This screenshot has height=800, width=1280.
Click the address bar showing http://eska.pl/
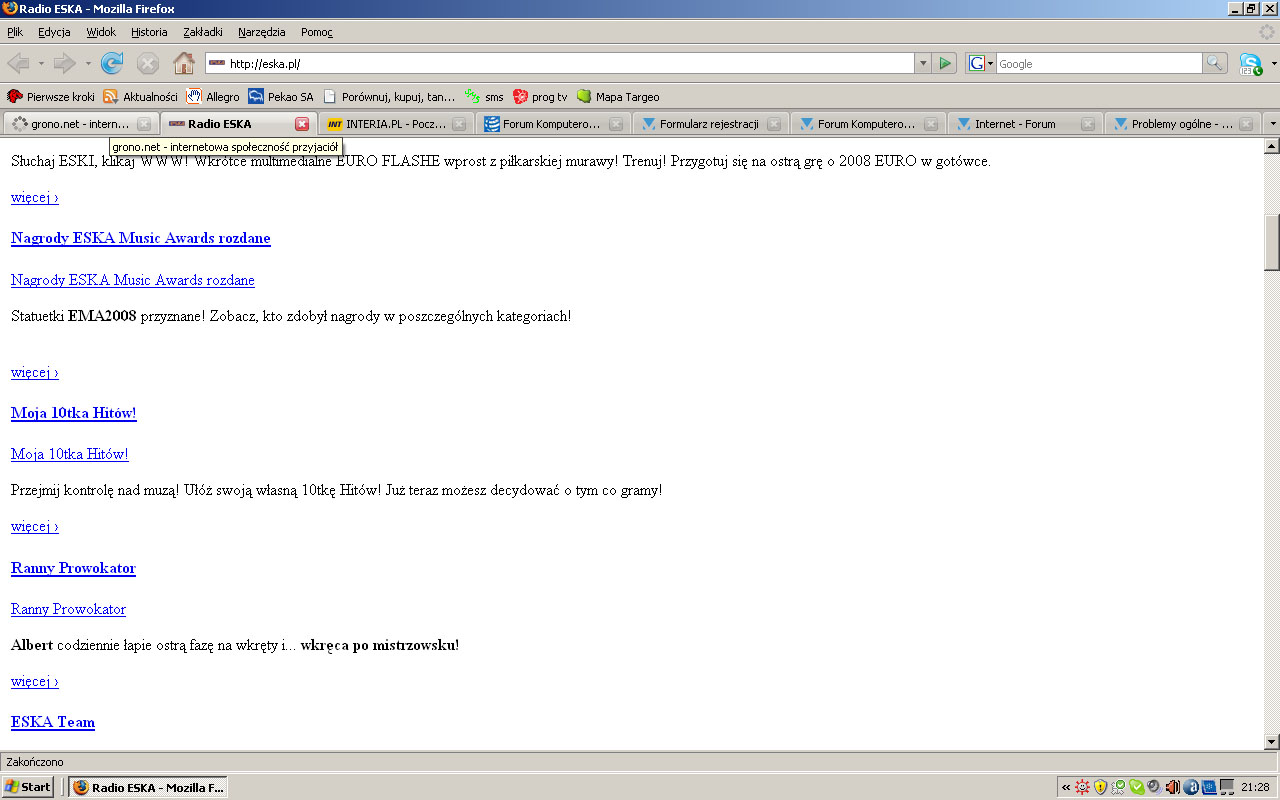point(560,64)
